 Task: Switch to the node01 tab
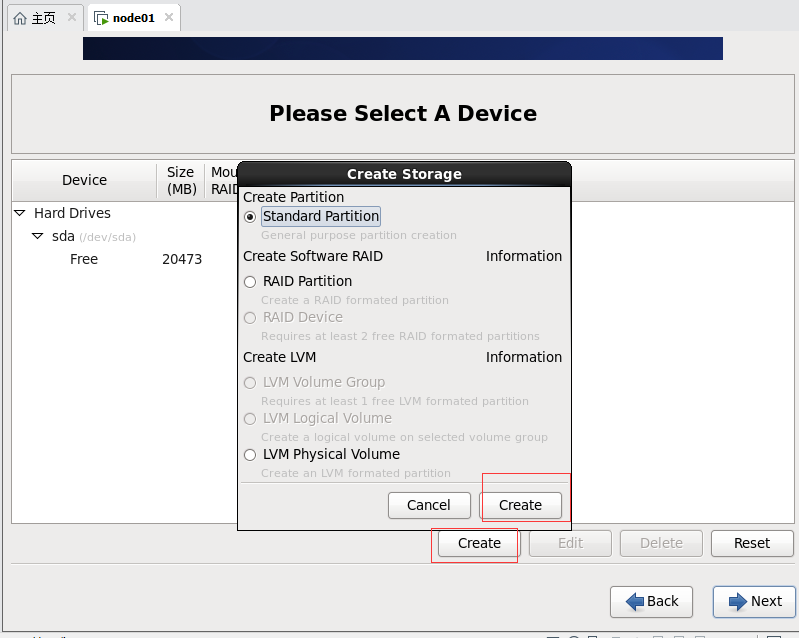click(x=134, y=18)
